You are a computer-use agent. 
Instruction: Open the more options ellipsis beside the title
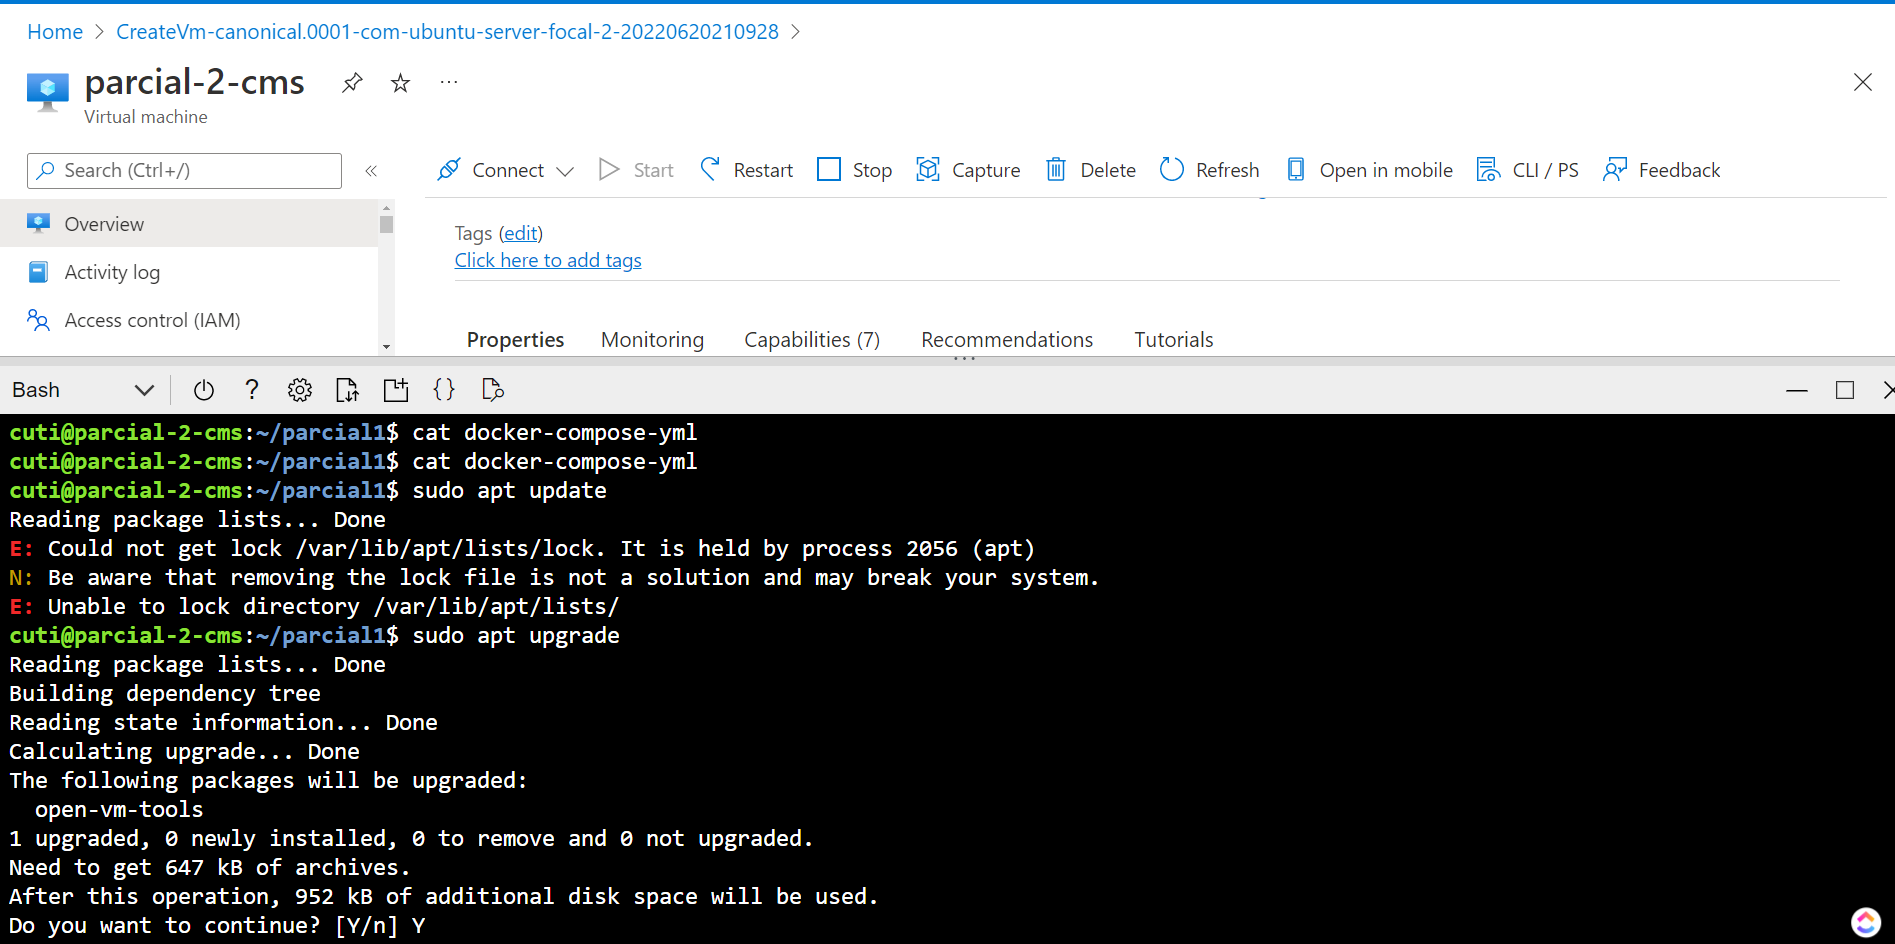tap(449, 82)
